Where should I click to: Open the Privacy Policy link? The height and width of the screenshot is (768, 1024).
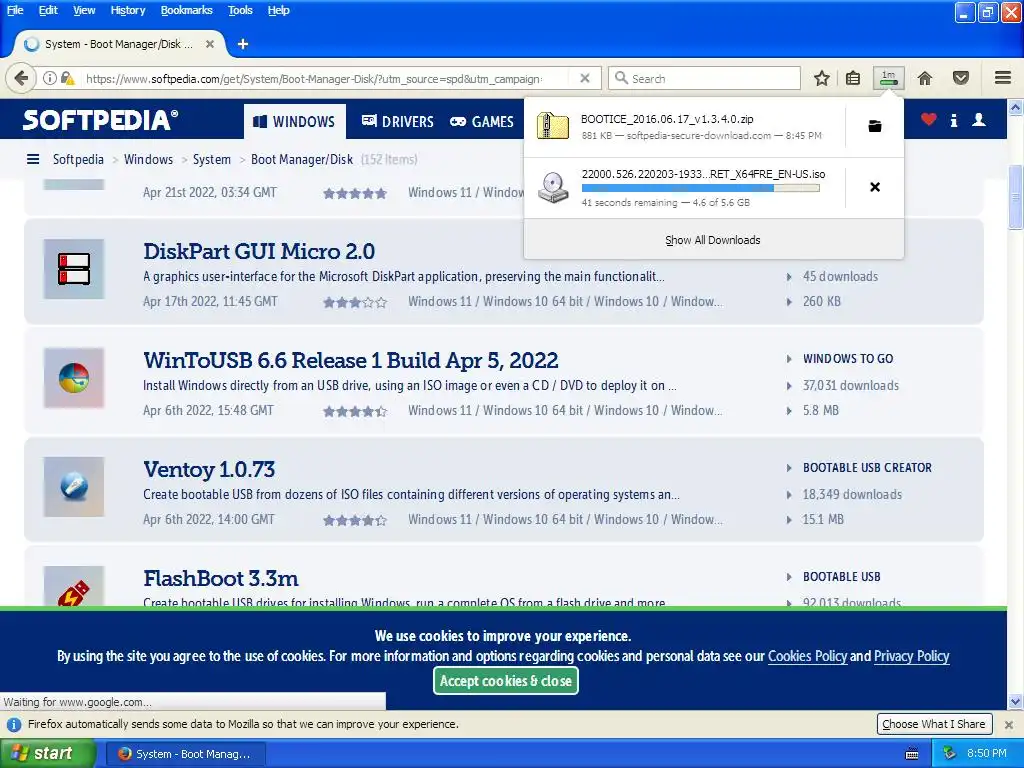912,656
